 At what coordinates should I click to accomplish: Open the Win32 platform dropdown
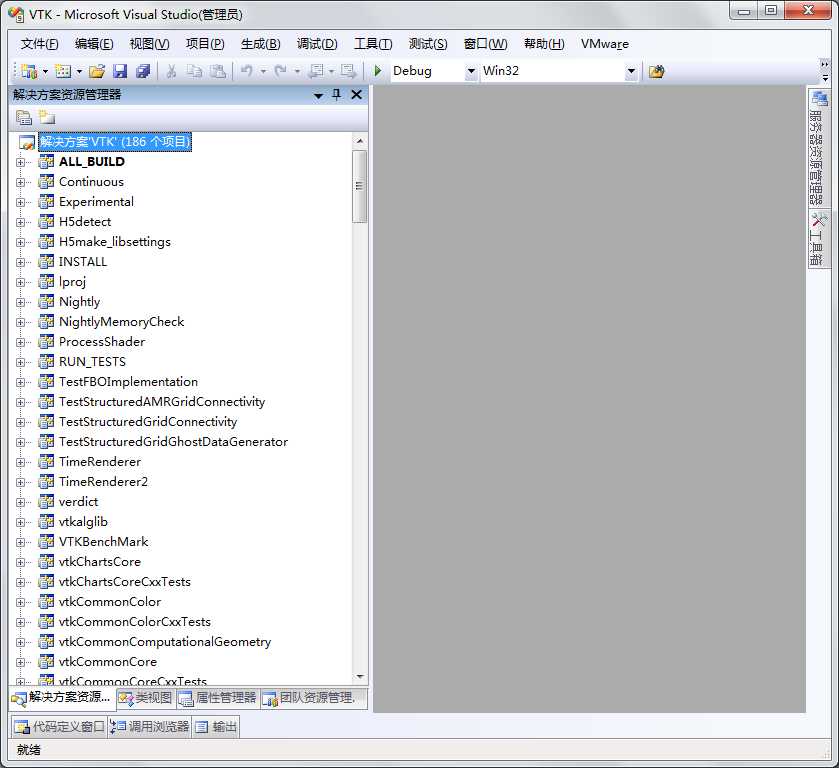pyautogui.click(x=631, y=71)
